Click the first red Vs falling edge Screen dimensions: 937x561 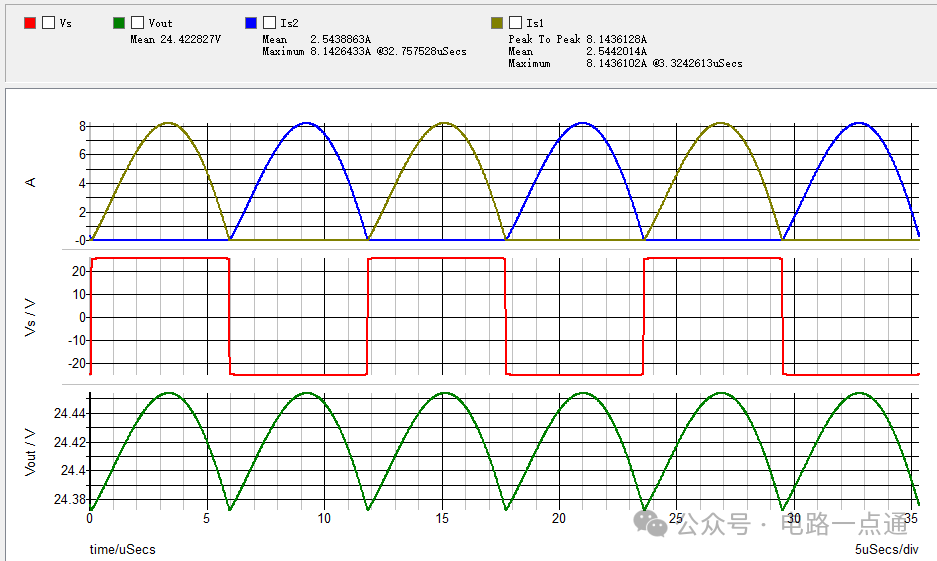[229, 317]
